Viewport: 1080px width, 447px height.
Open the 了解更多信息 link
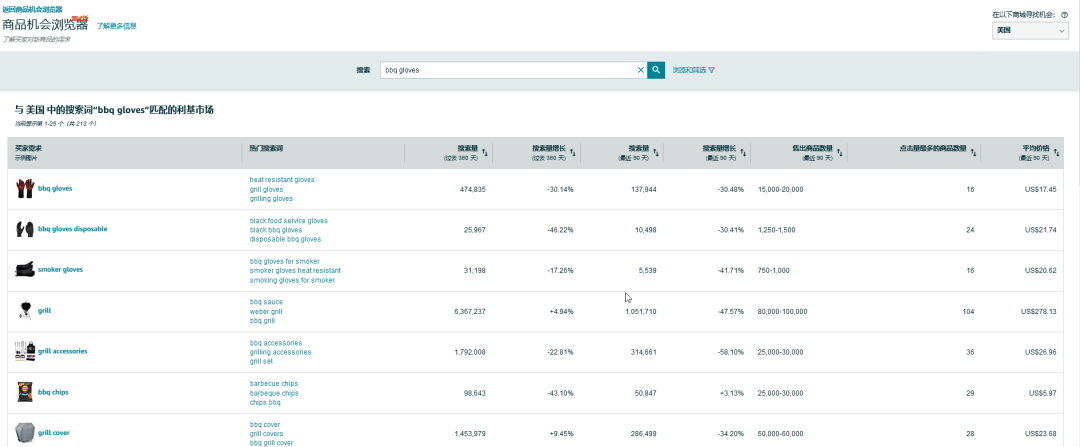[116, 25]
